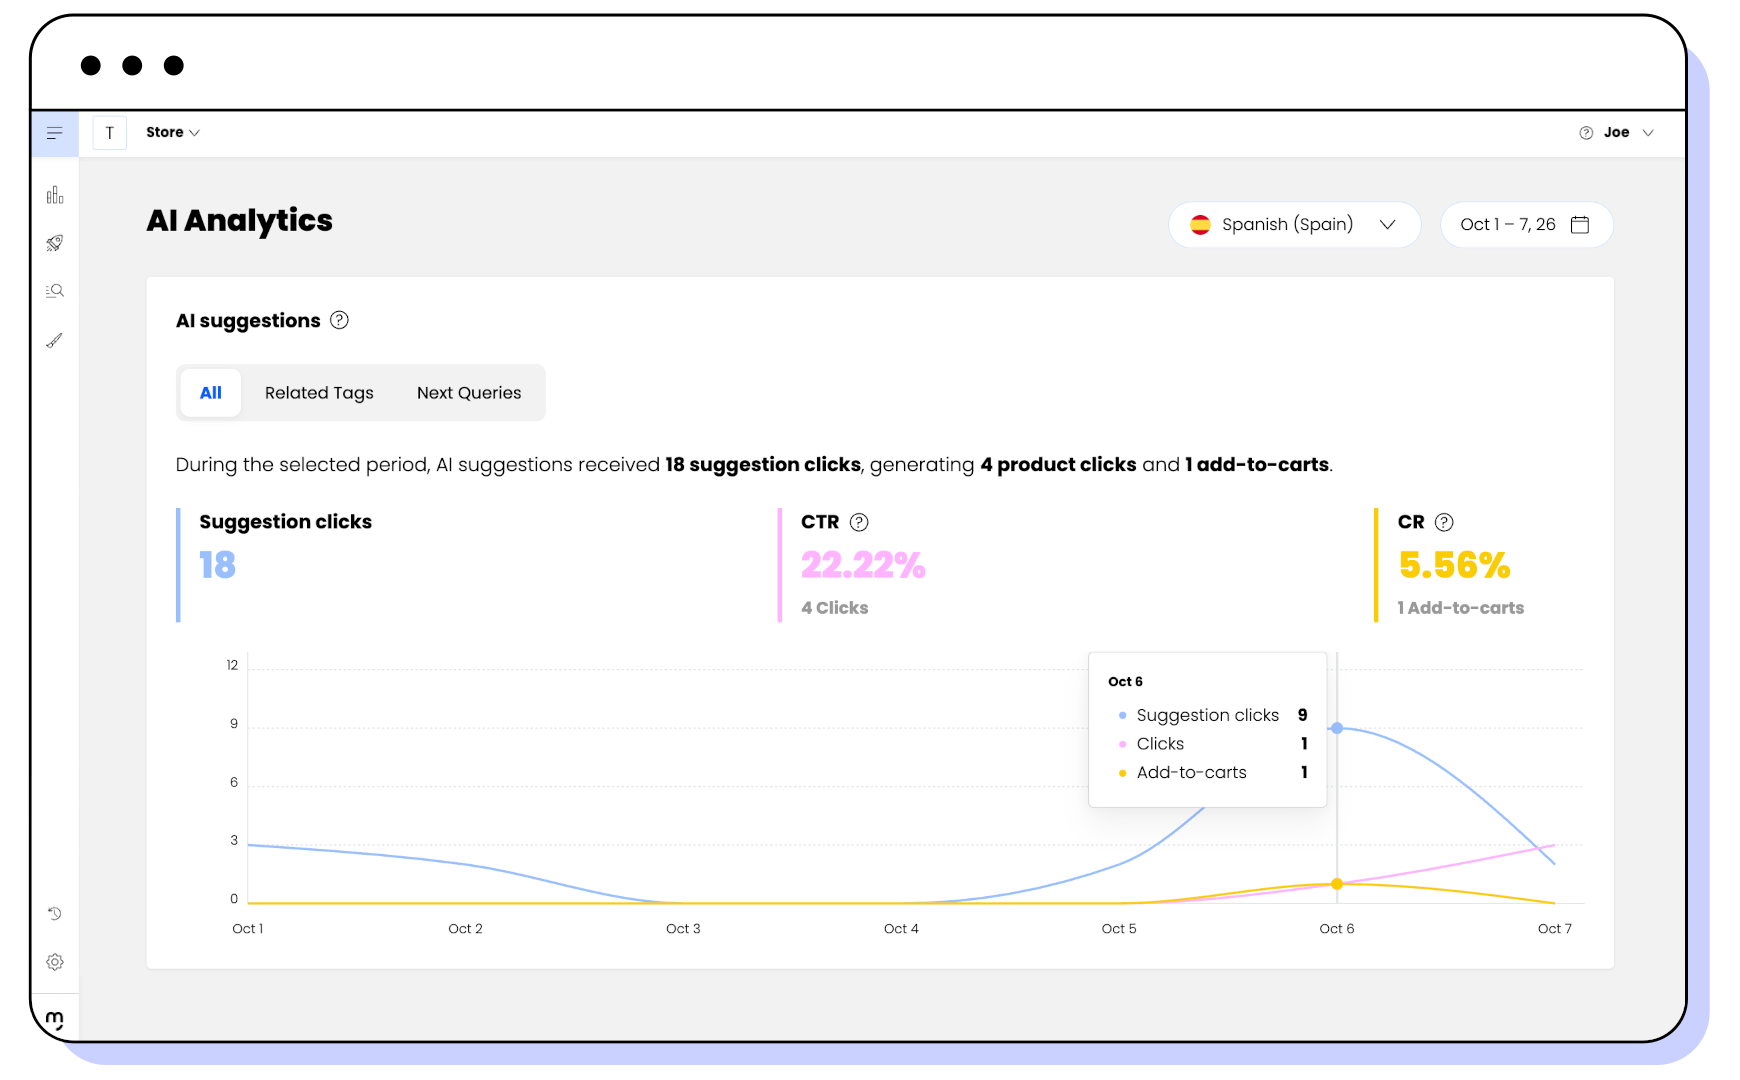The width and height of the screenshot is (1740, 1080).
Task: Switch to Related Tags tab
Action: (x=319, y=393)
